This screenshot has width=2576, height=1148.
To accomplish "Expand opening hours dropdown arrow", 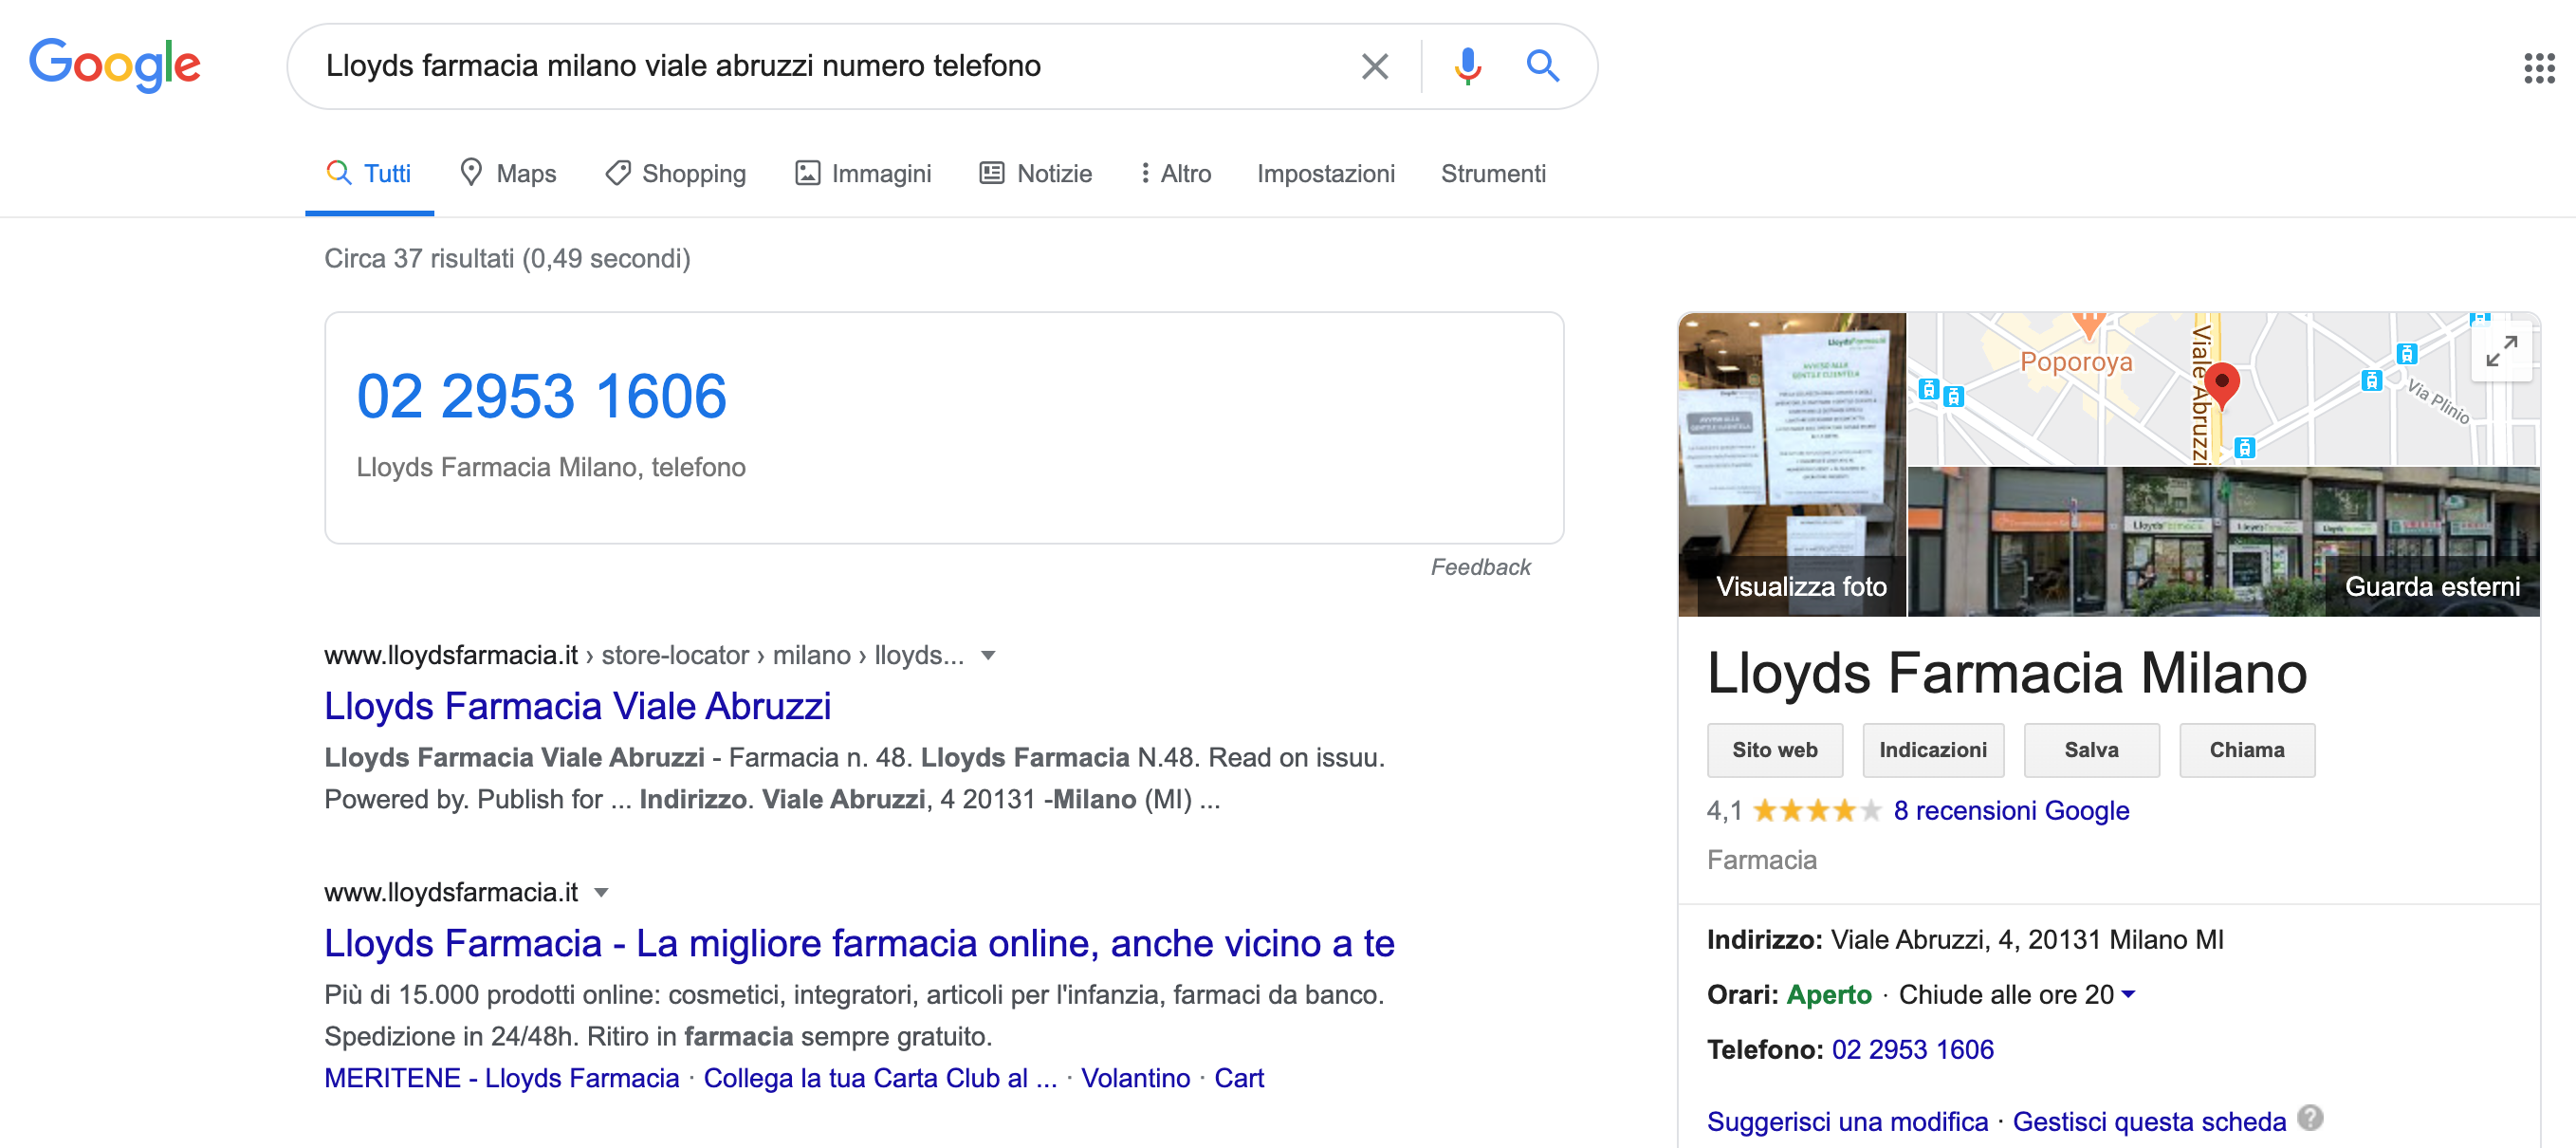I will click(2128, 994).
